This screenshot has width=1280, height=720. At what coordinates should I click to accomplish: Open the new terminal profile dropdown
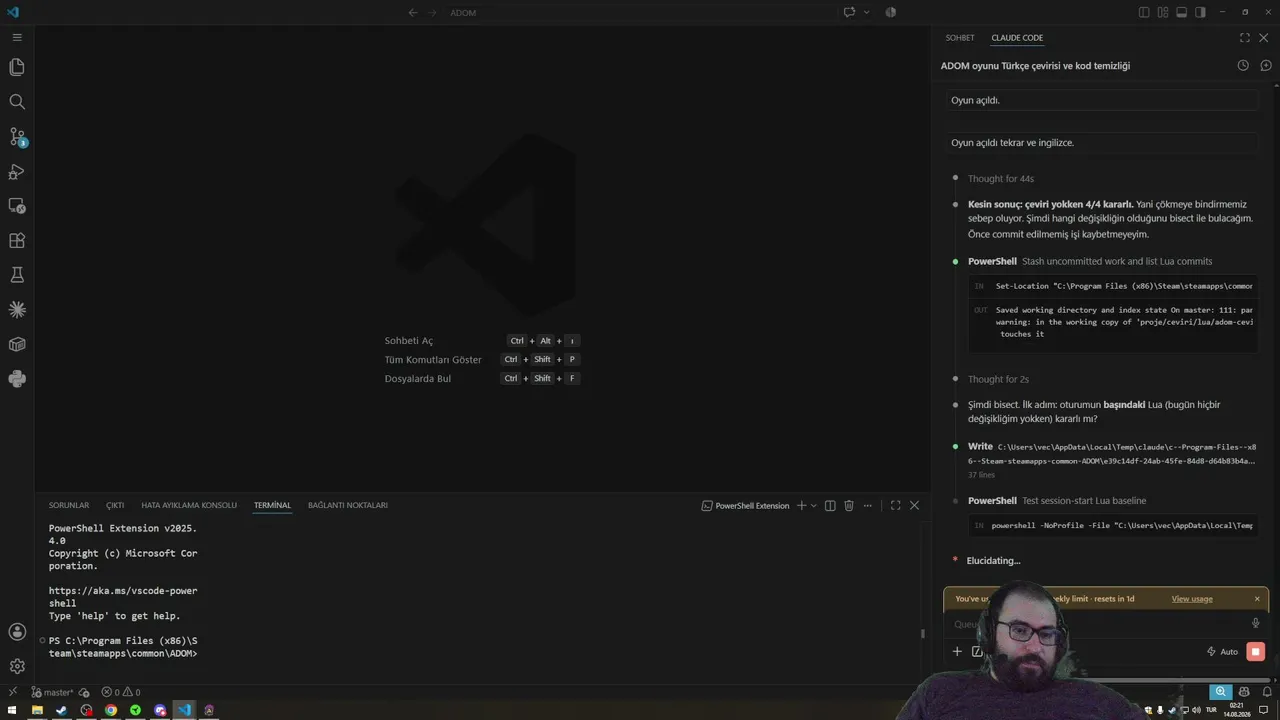[814, 506]
